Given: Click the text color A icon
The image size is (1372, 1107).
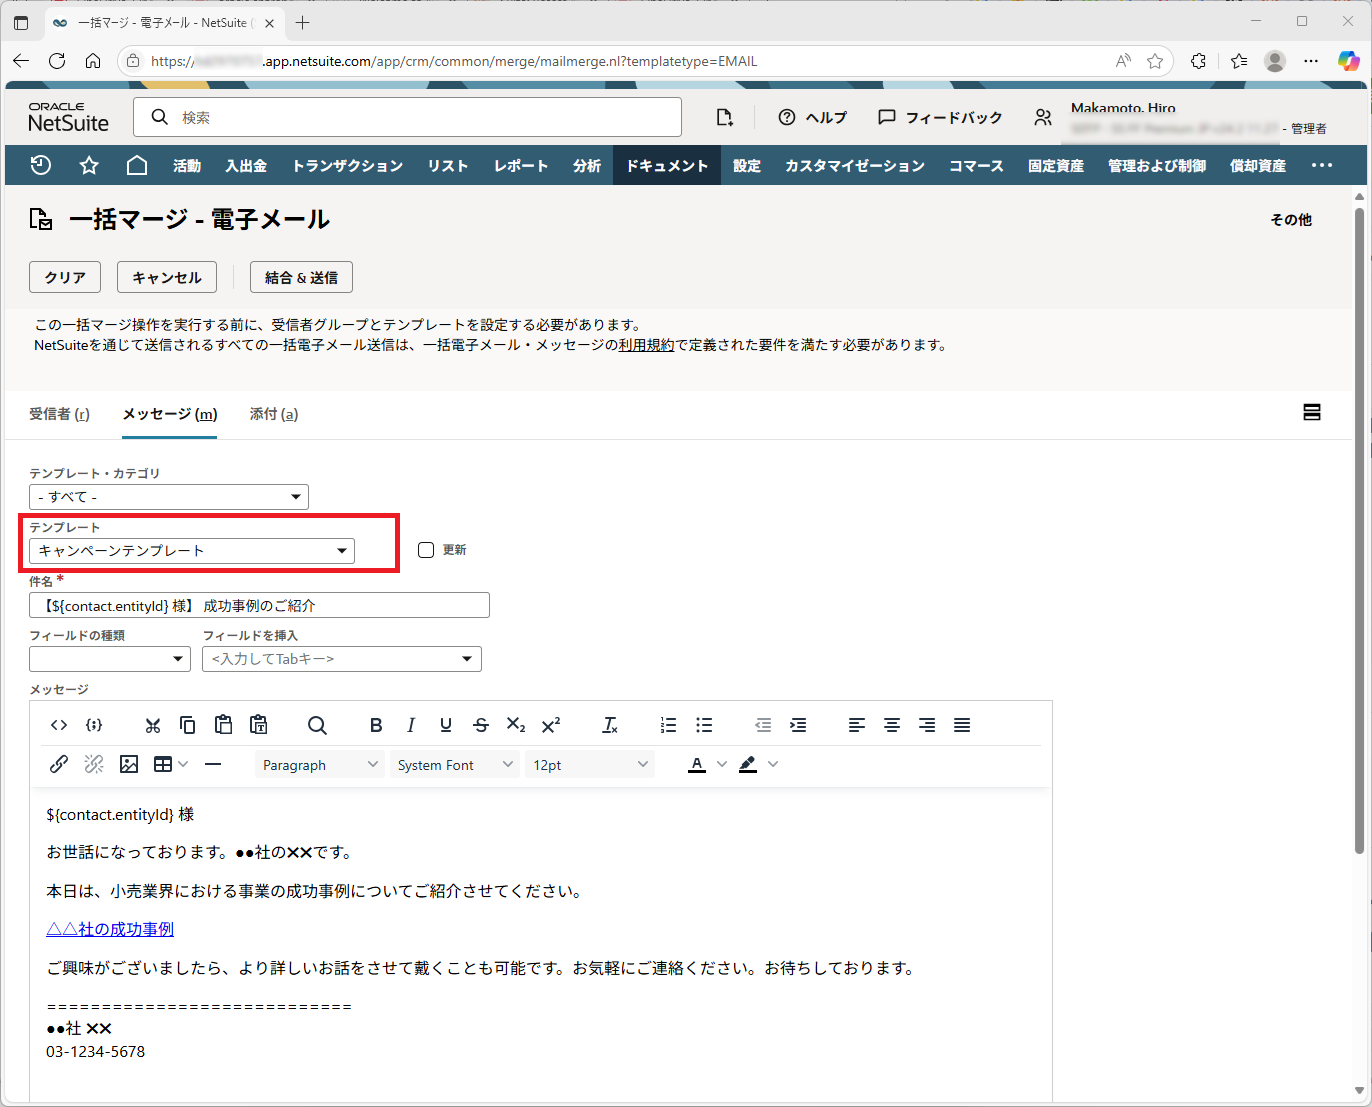Looking at the screenshot, I should click(697, 764).
